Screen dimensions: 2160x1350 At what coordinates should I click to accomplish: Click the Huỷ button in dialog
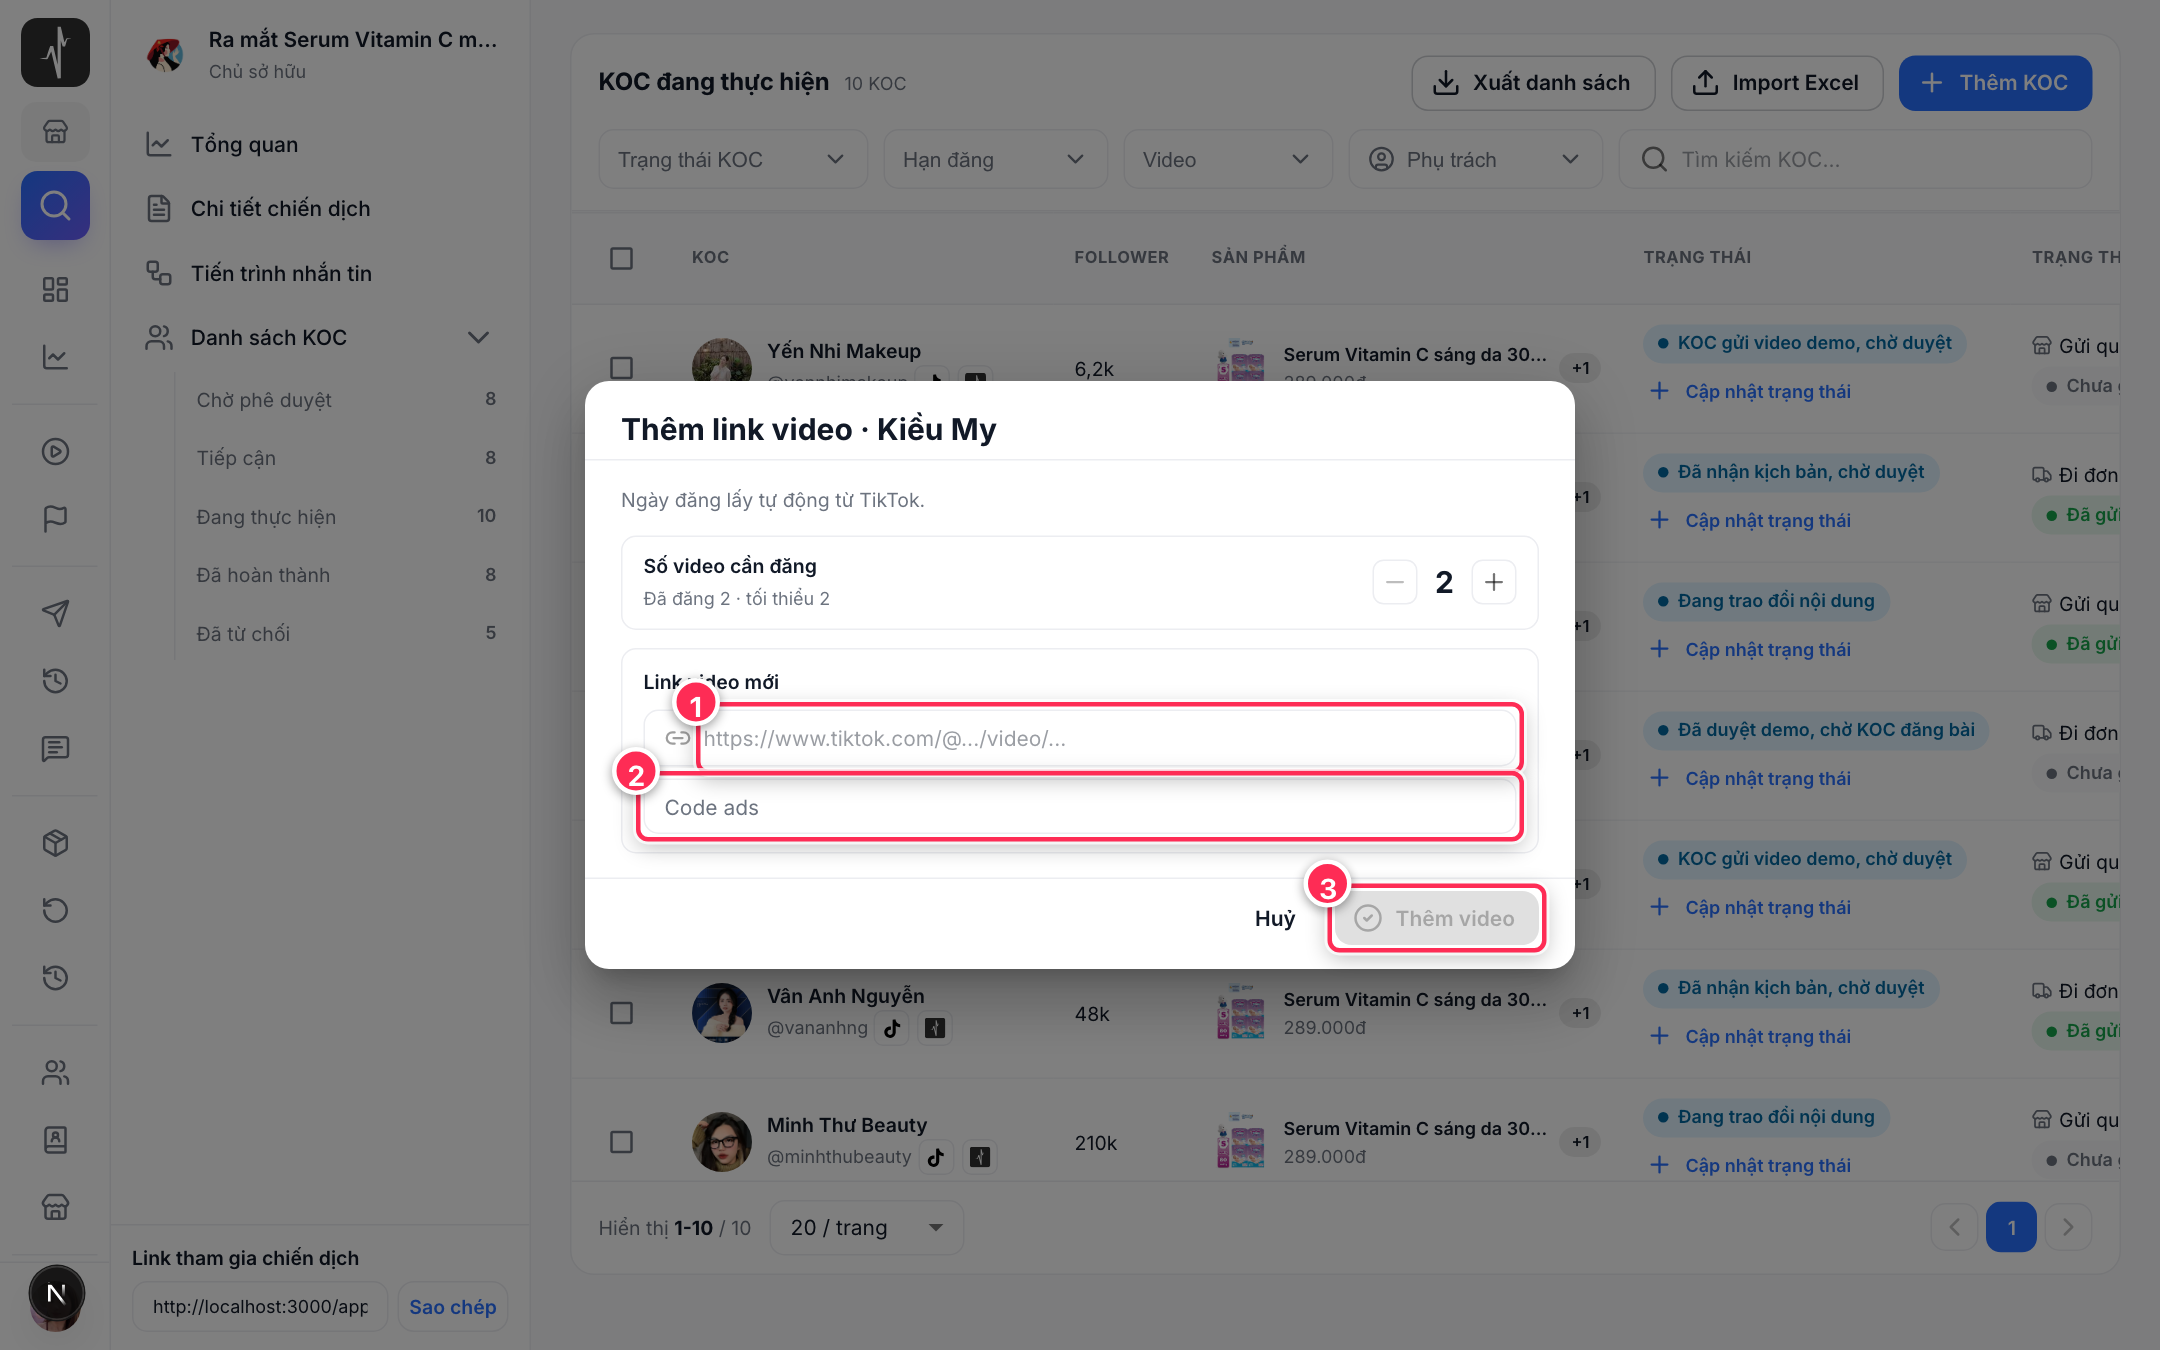click(1274, 918)
